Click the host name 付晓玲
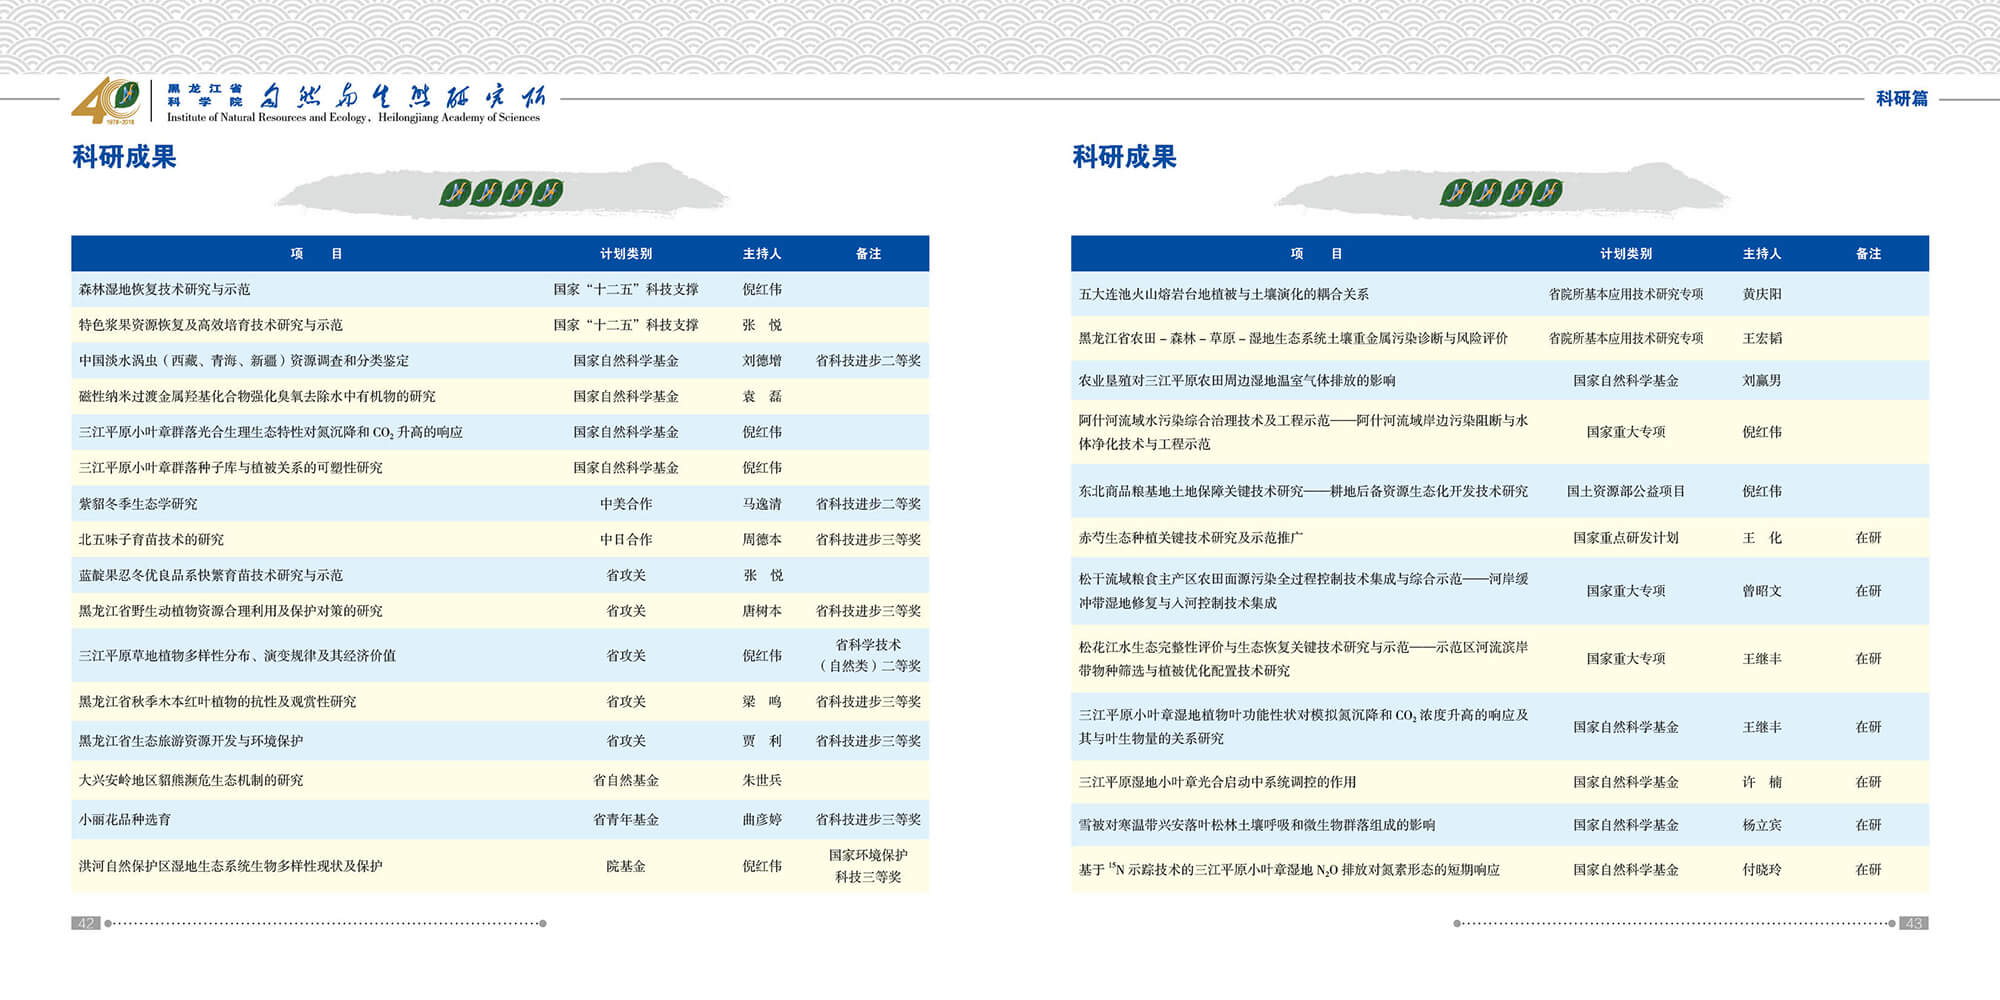The width and height of the screenshot is (2000, 1000). tap(1762, 870)
